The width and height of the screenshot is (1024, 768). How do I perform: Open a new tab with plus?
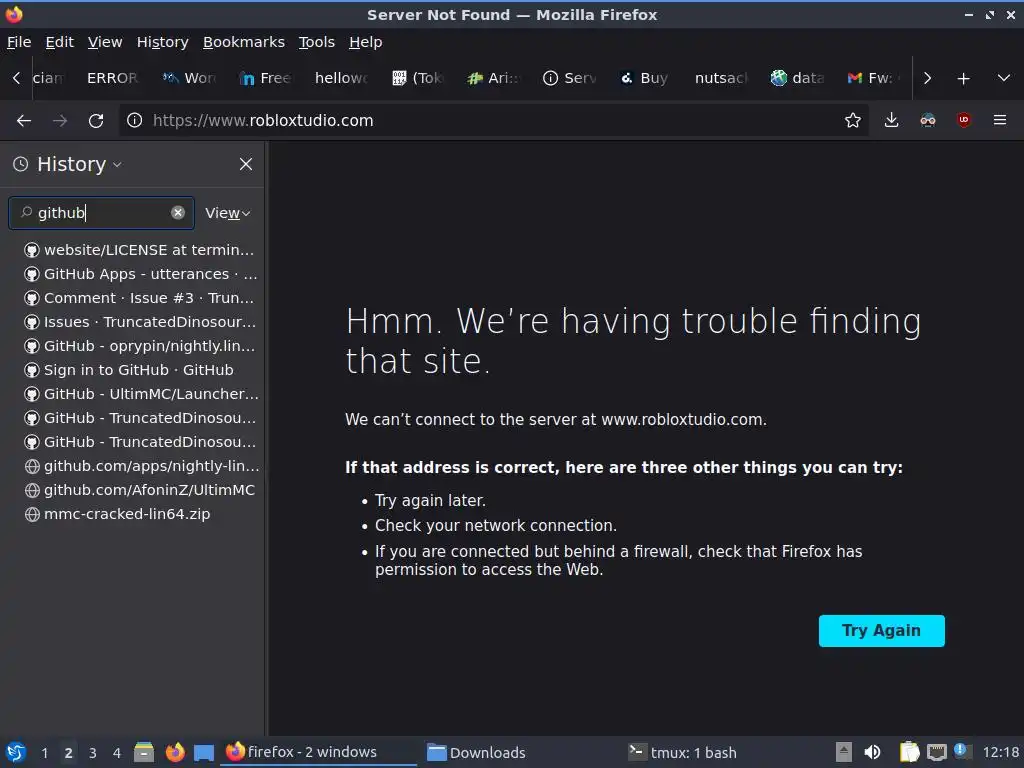pos(963,78)
